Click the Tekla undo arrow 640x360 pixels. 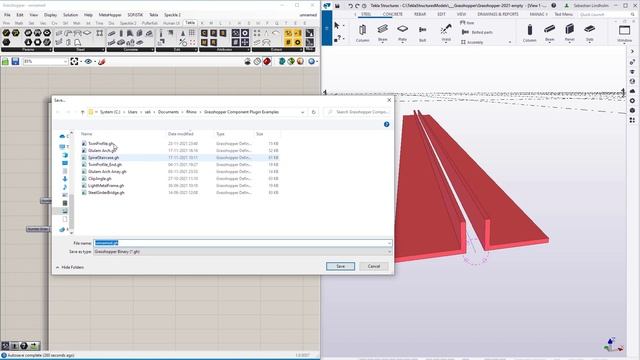click(x=350, y=6)
